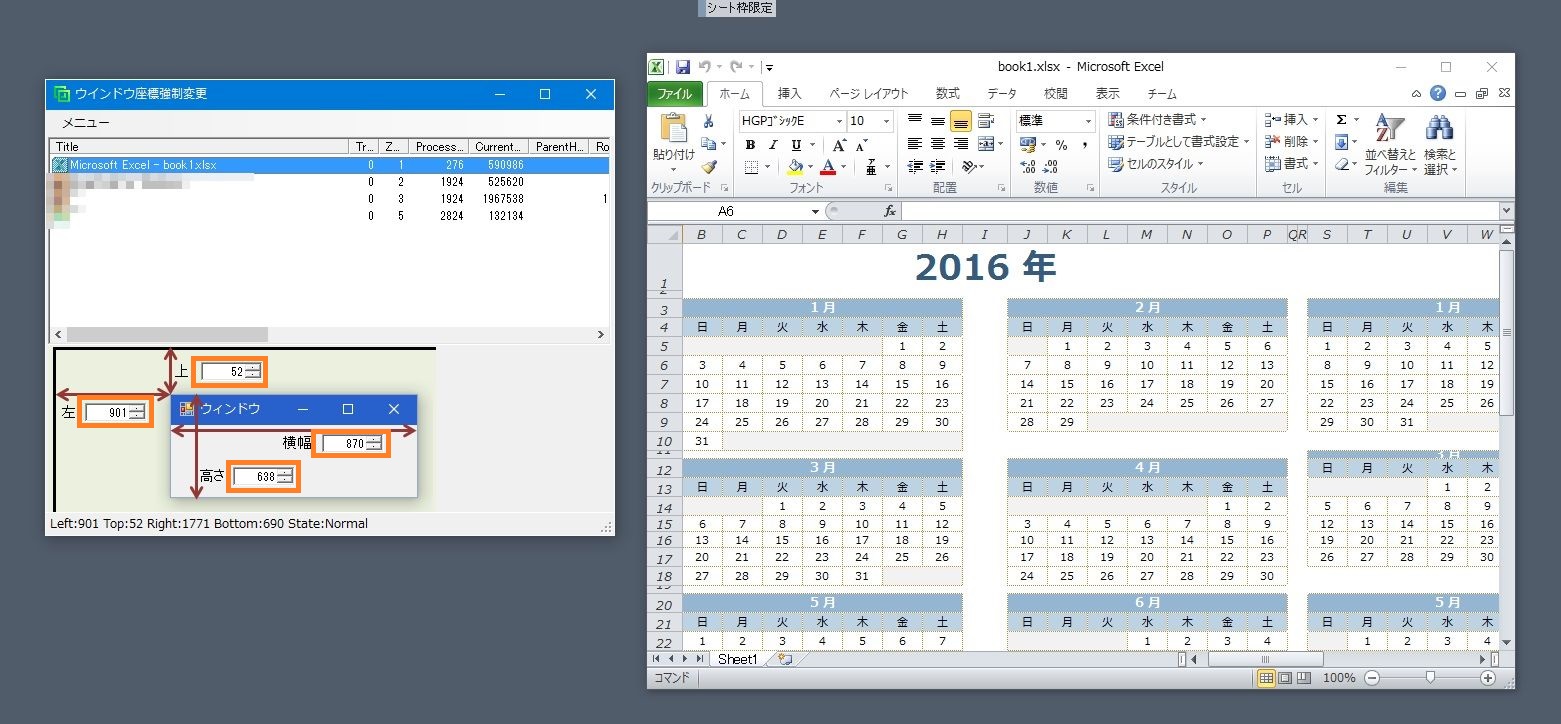
Task: Switch to the 挿入 ribbon tab
Action: point(790,94)
